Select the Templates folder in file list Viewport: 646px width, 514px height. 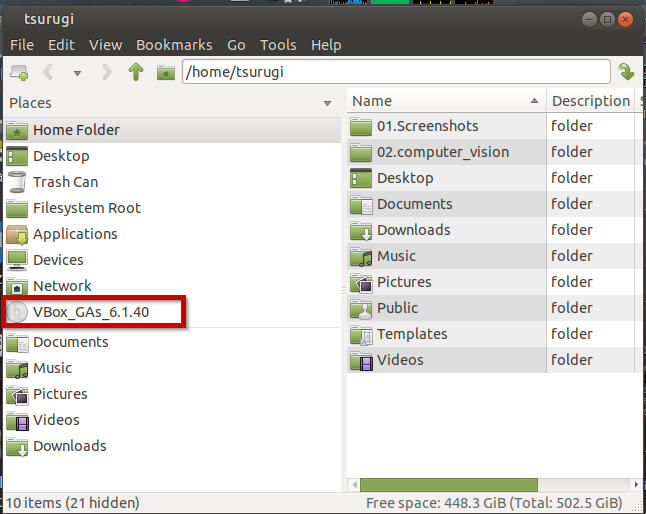click(412, 334)
